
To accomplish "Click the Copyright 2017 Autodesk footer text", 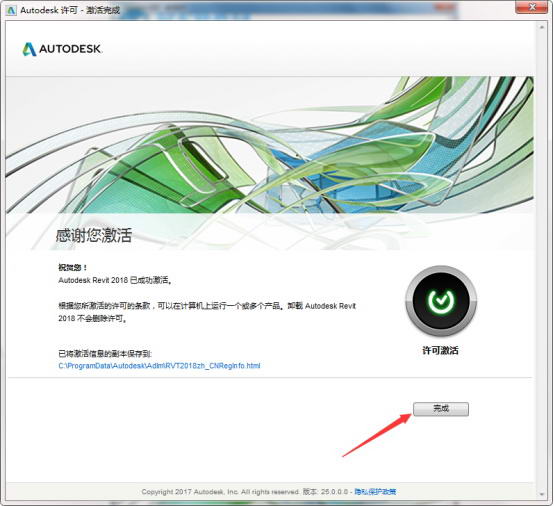I will pyautogui.click(x=221, y=492).
